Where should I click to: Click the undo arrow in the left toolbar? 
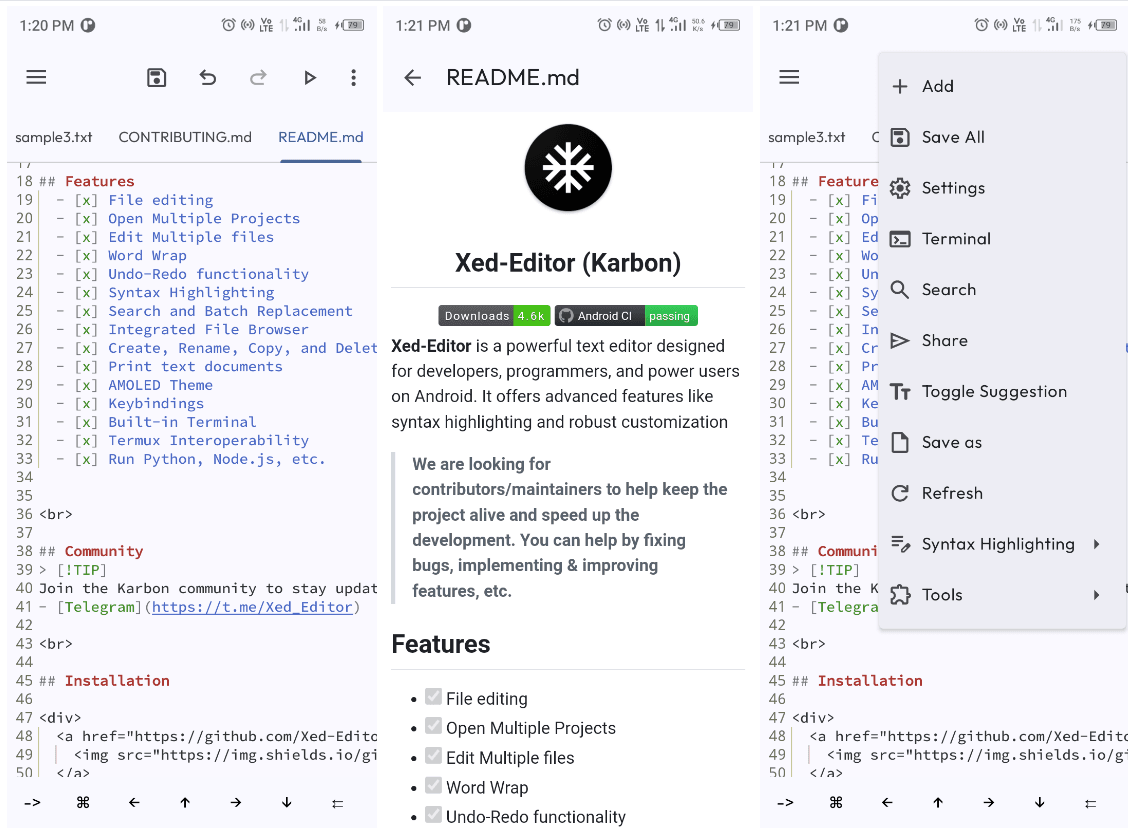208,77
